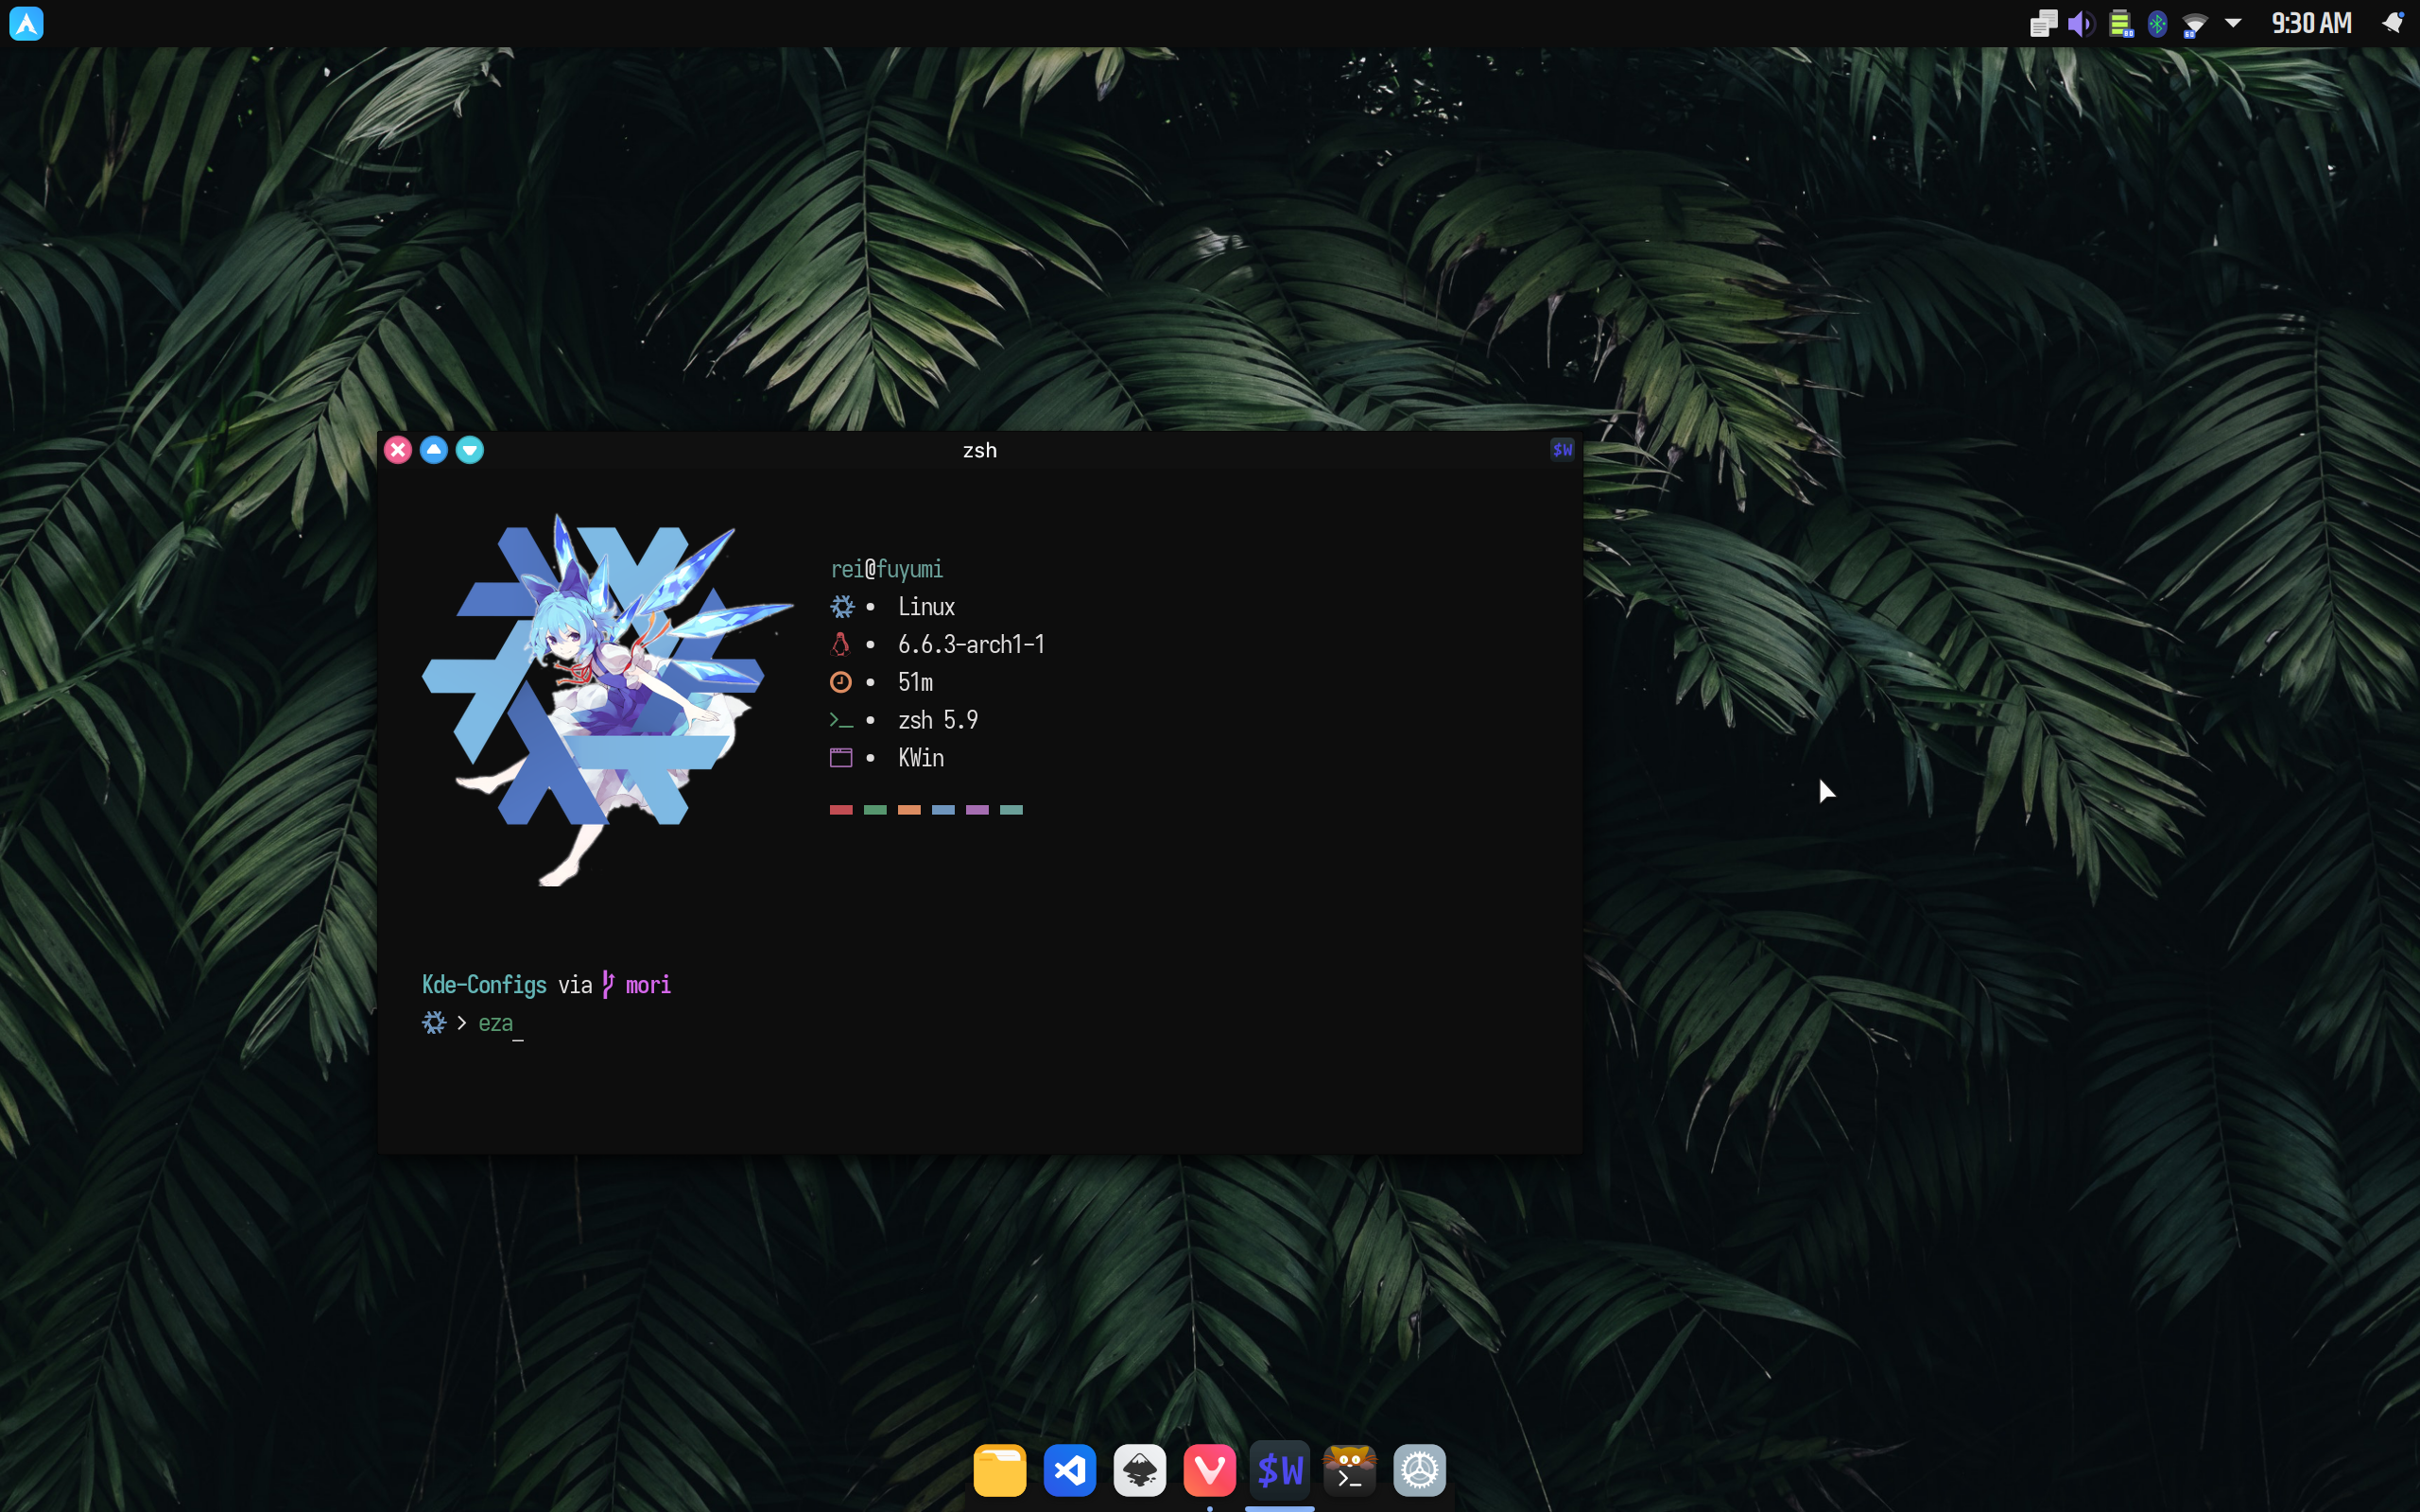2420x1512 pixels.
Task: Check battery status in the system tray
Action: click(x=2120, y=23)
